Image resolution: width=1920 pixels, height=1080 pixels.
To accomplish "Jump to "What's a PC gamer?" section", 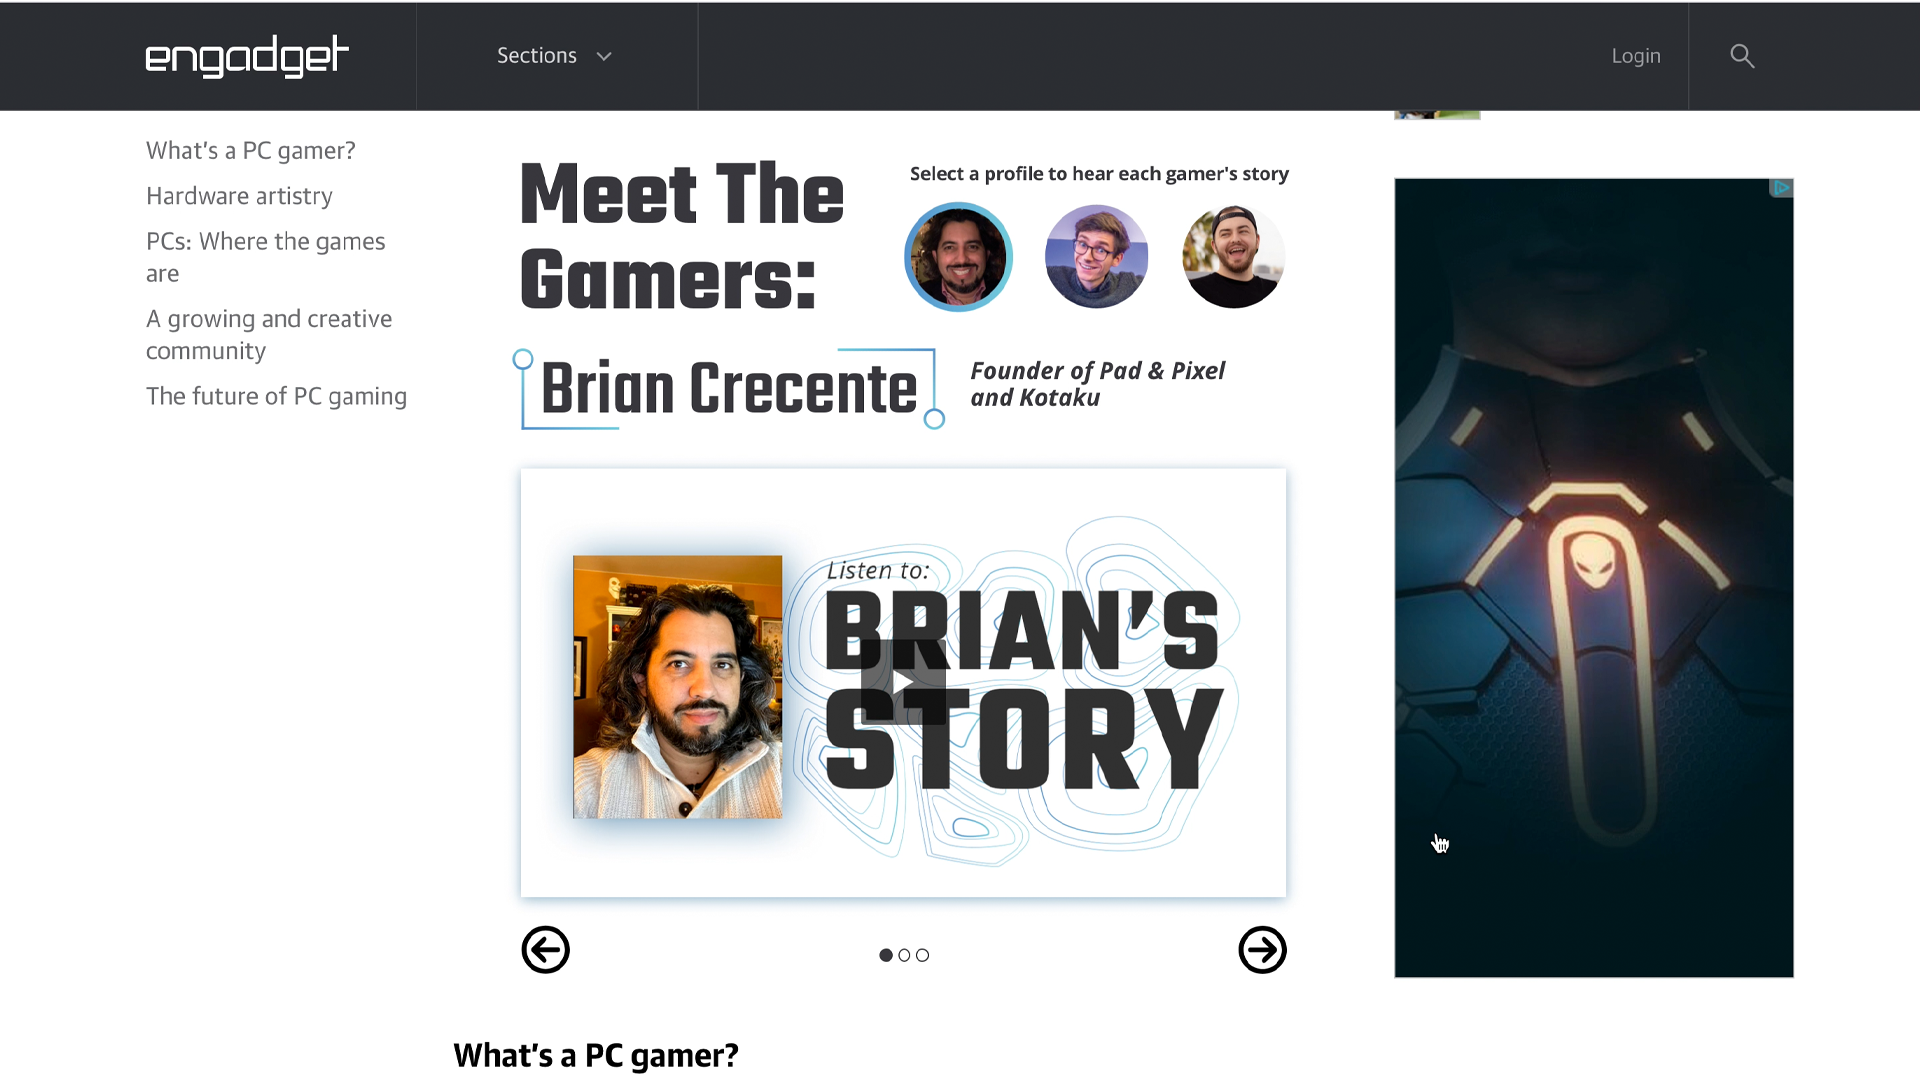I will (251, 151).
